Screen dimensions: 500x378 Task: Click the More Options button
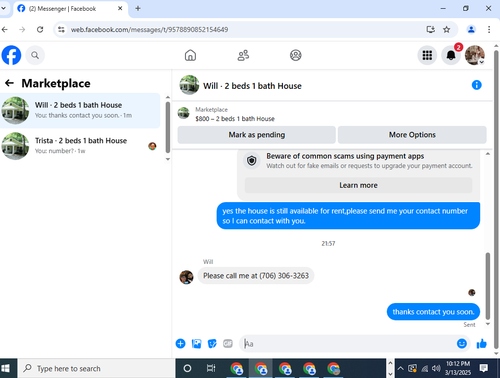coord(412,135)
